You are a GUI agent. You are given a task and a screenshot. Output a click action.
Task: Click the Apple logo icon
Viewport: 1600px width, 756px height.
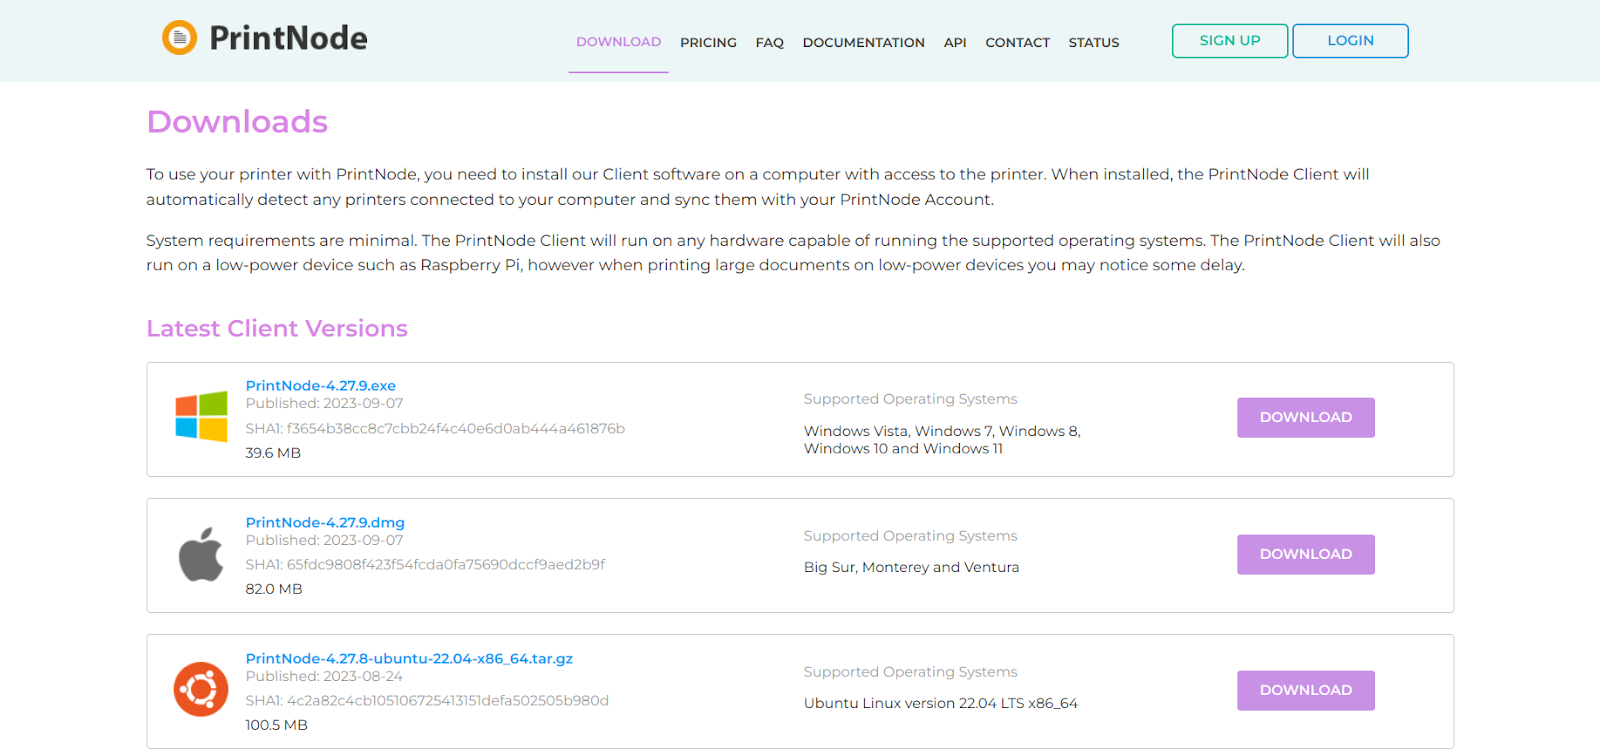[201, 554]
